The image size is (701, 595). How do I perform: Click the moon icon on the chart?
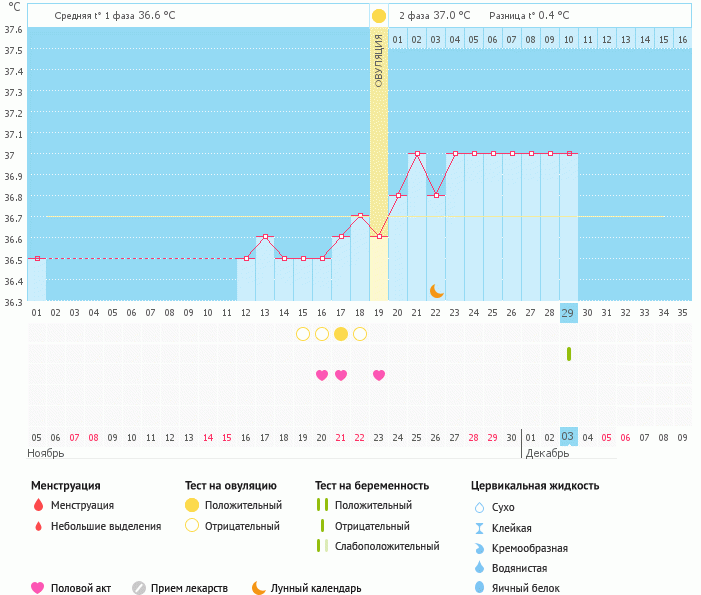pos(436,290)
